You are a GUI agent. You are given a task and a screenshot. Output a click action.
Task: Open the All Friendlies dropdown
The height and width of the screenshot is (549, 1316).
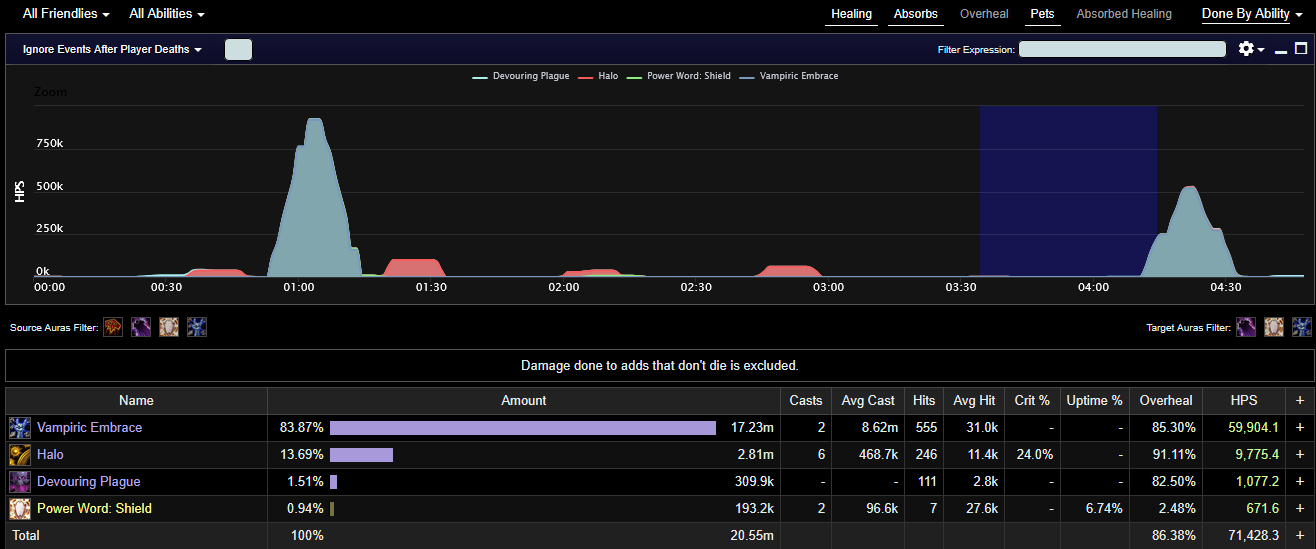(x=66, y=14)
